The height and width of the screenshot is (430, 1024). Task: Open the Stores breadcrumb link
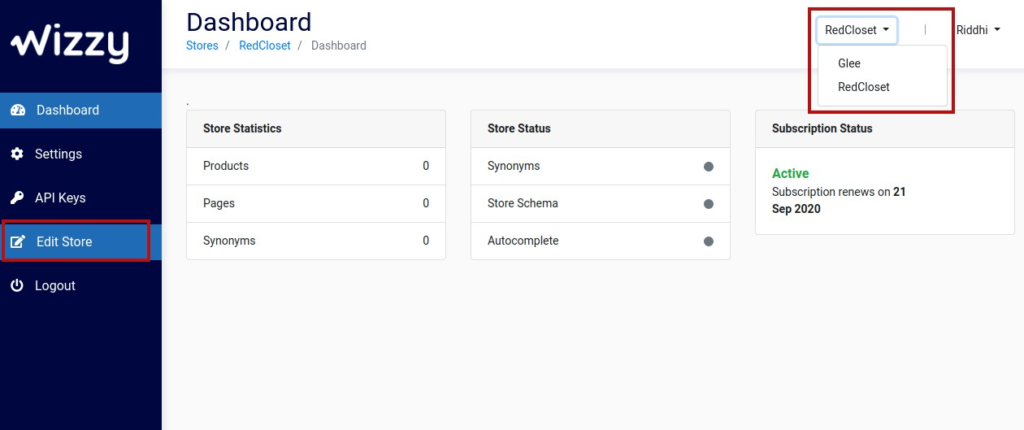(202, 46)
